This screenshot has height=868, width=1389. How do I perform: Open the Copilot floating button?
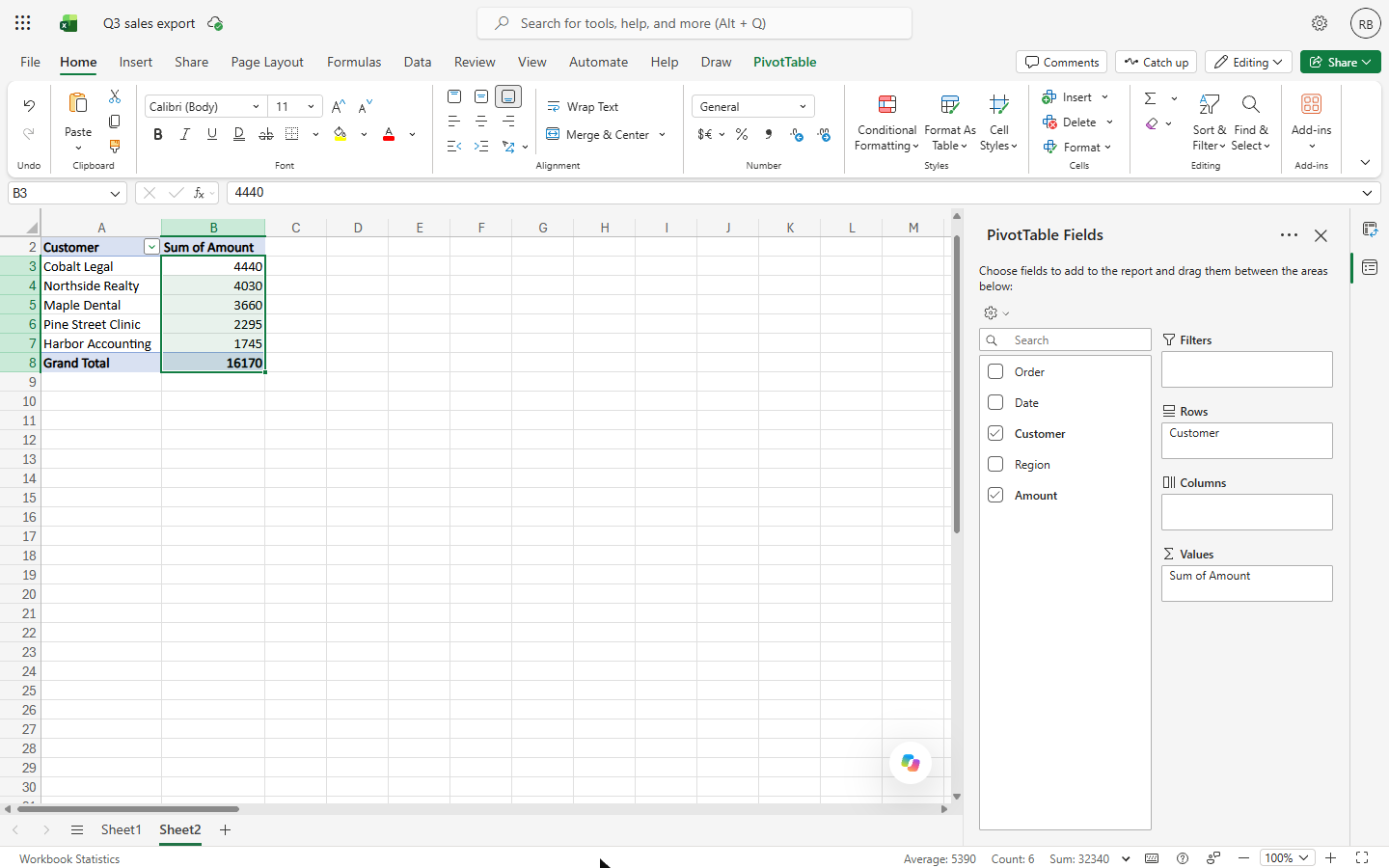click(910, 763)
